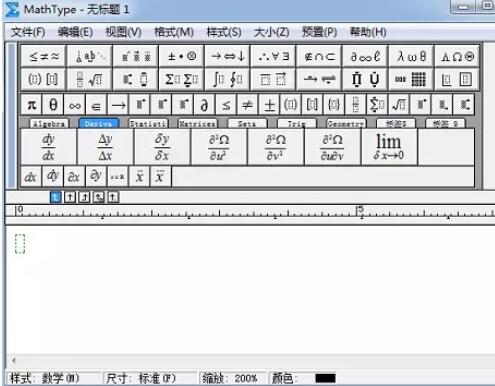Open matrix templates palette

pyautogui.click(x=411, y=79)
